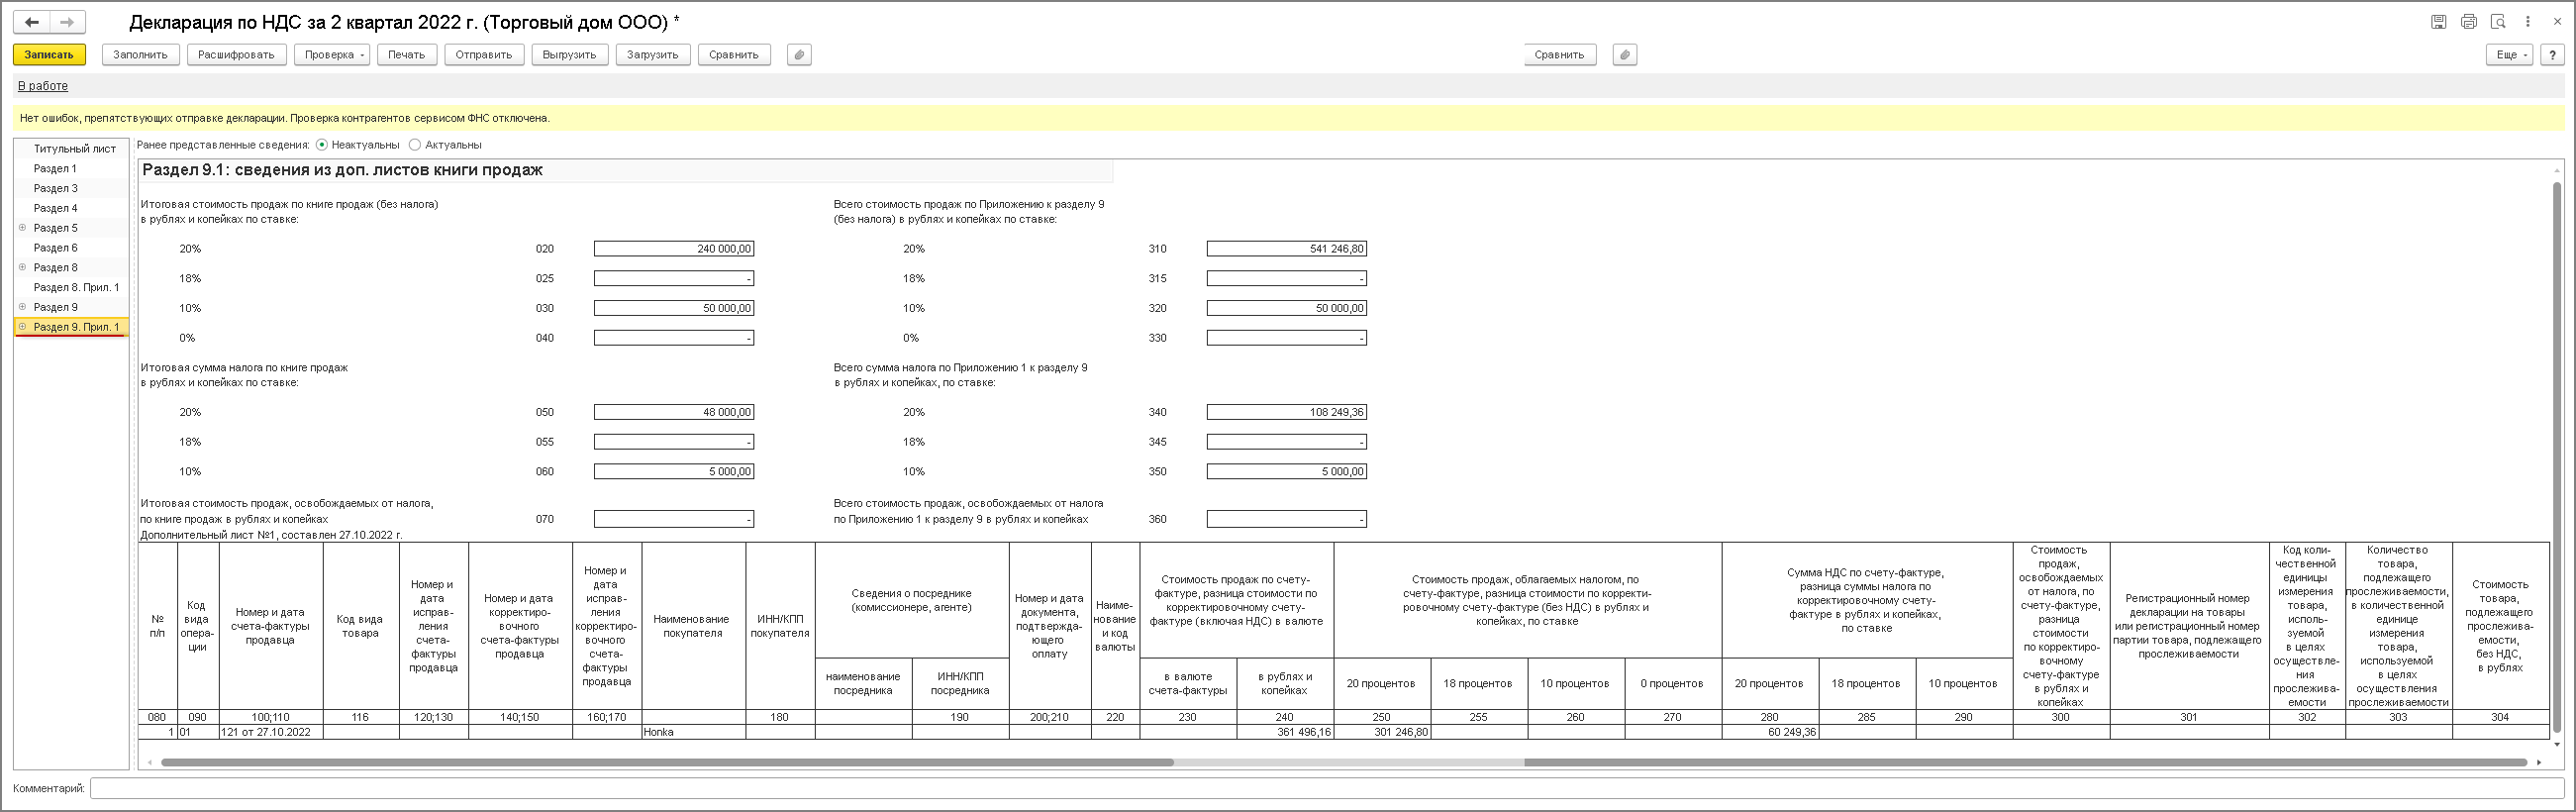Go back with the left arrow
The width and height of the screenshot is (2576, 812).
coord(32,22)
